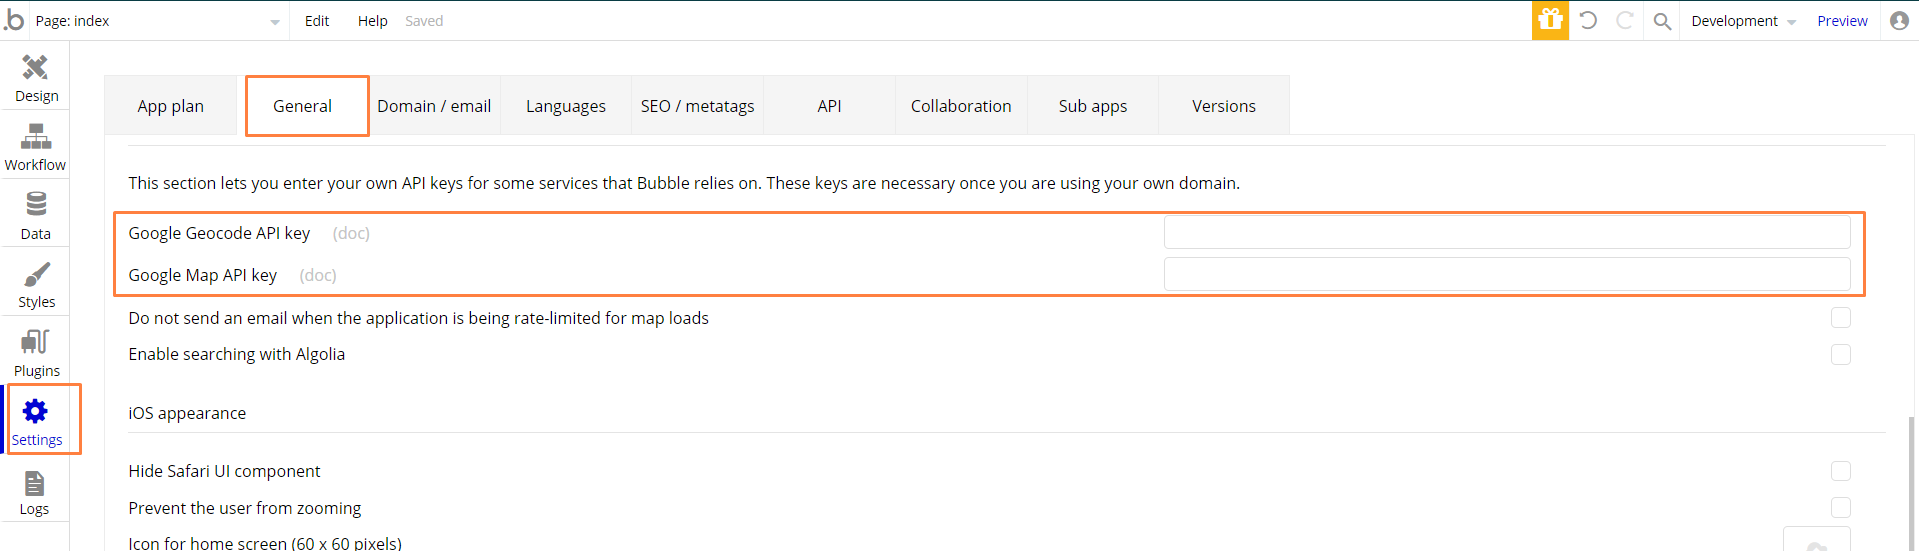Click the Preview link

(1842, 21)
